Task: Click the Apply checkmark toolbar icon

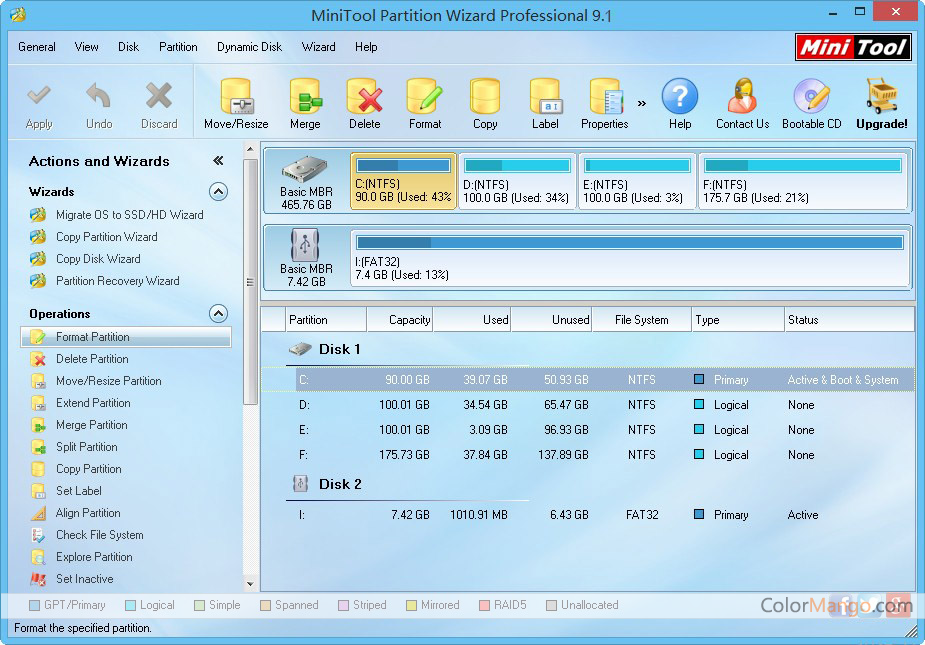Action: (x=39, y=95)
